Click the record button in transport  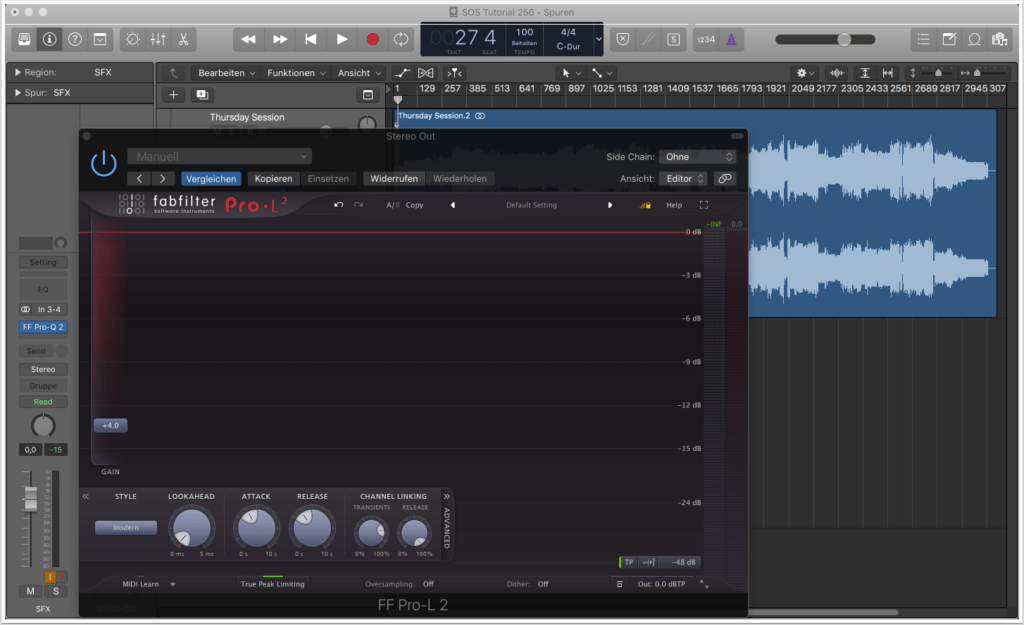(x=372, y=39)
